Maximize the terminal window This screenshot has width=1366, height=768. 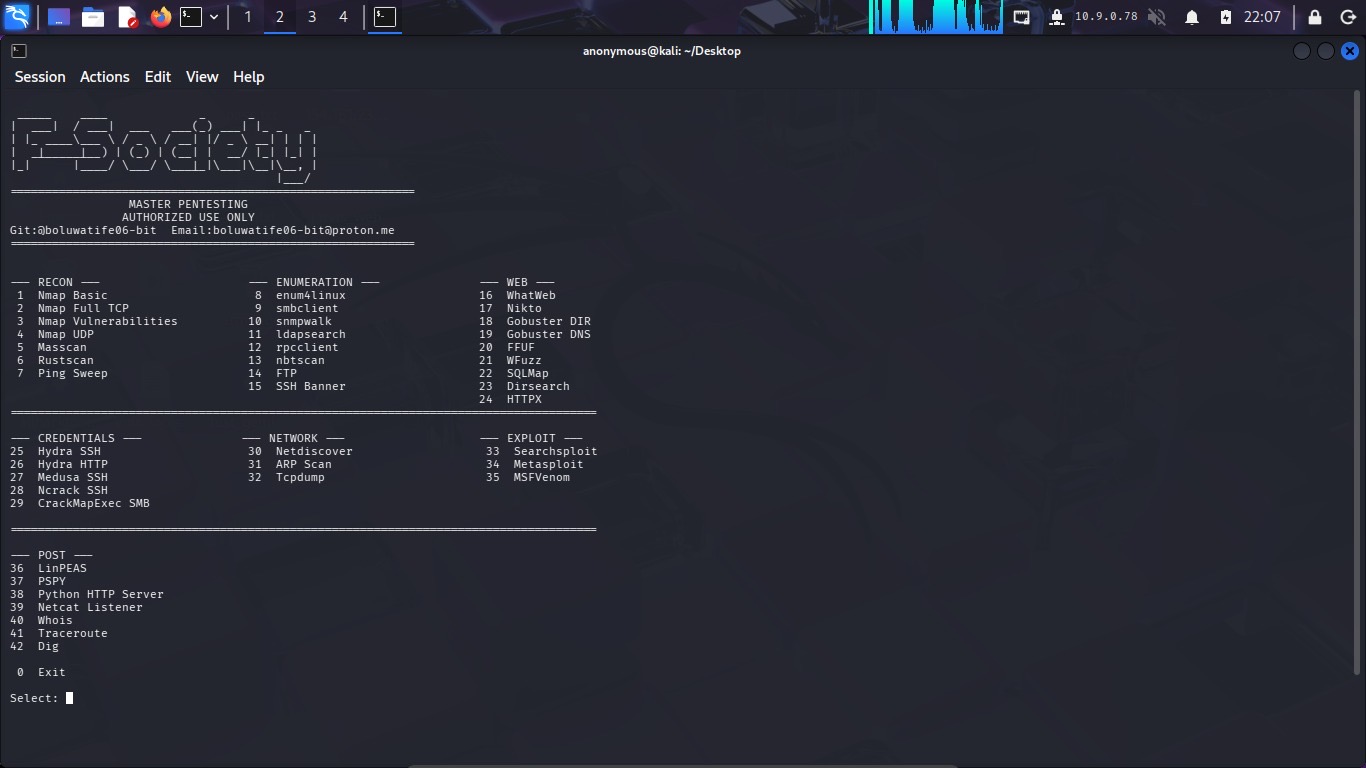pos(1326,51)
